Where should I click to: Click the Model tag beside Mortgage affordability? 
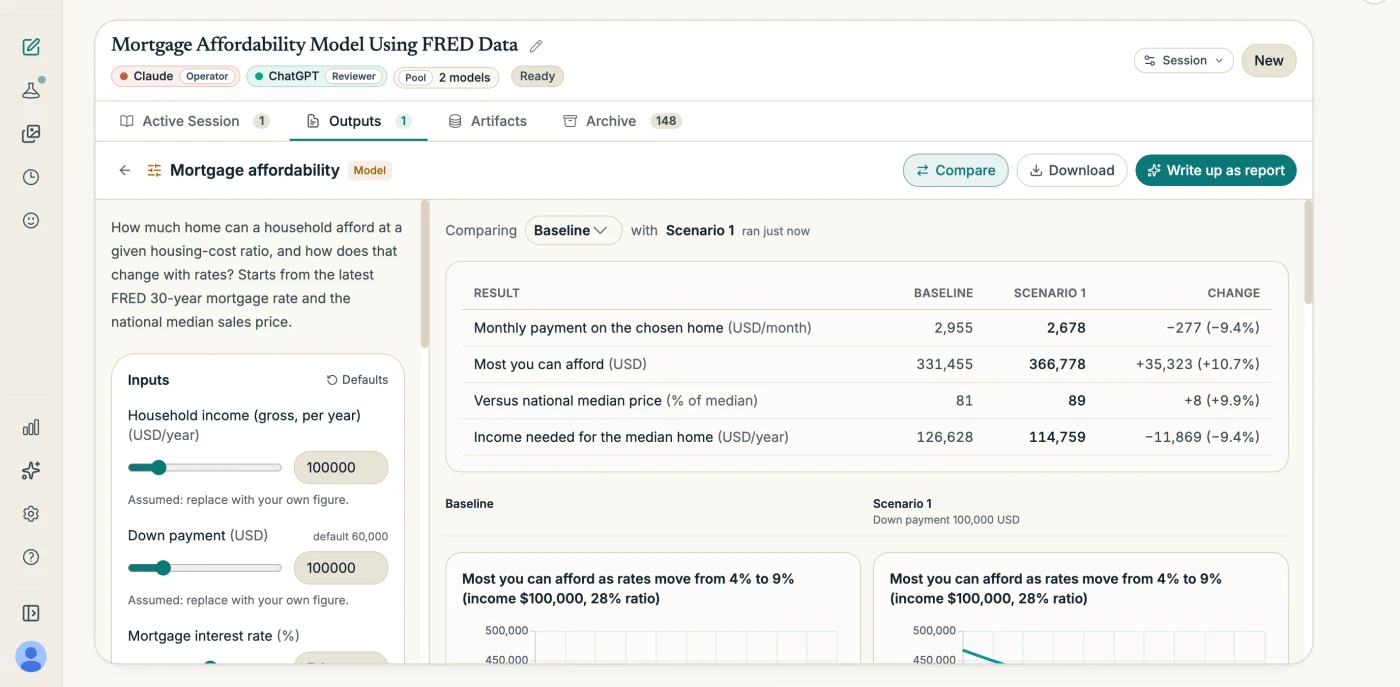(370, 170)
